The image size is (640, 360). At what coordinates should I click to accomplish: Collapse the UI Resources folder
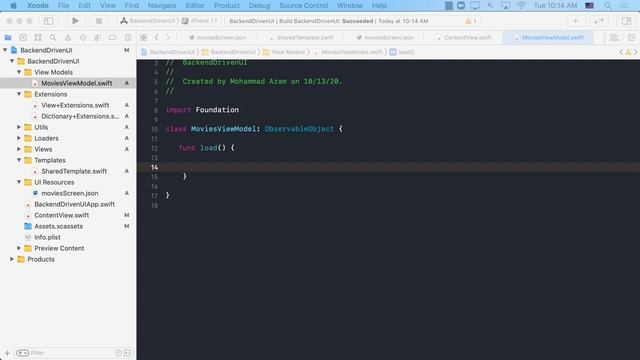pos(19,182)
